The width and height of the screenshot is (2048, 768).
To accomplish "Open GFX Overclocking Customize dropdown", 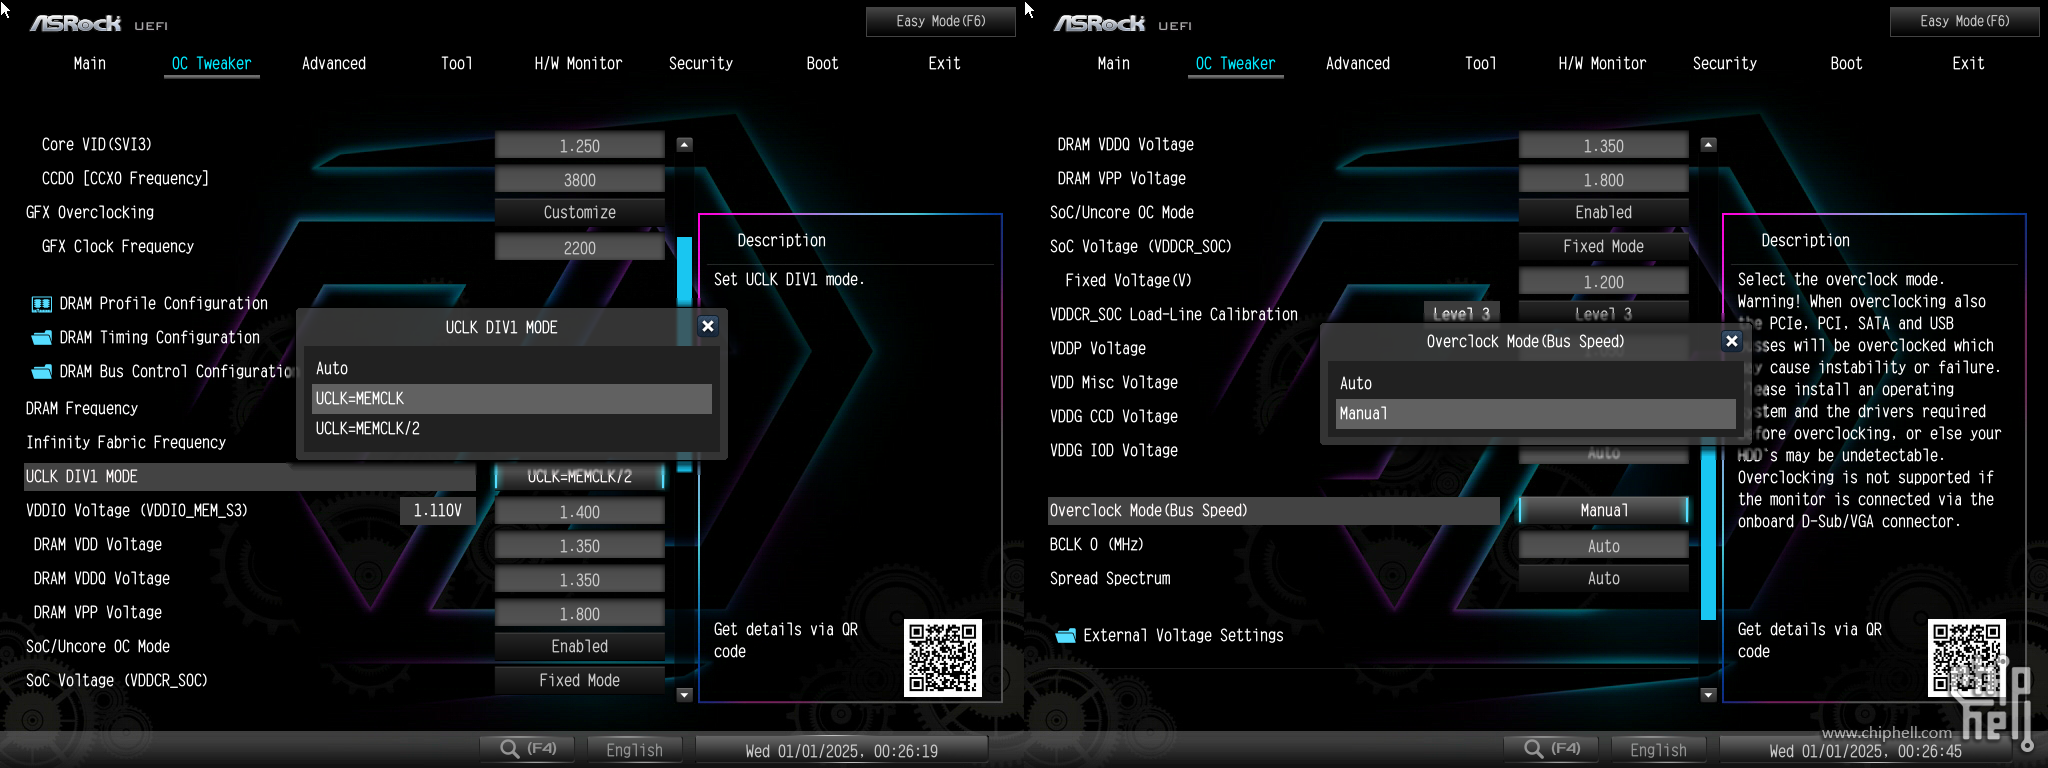I will [579, 213].
